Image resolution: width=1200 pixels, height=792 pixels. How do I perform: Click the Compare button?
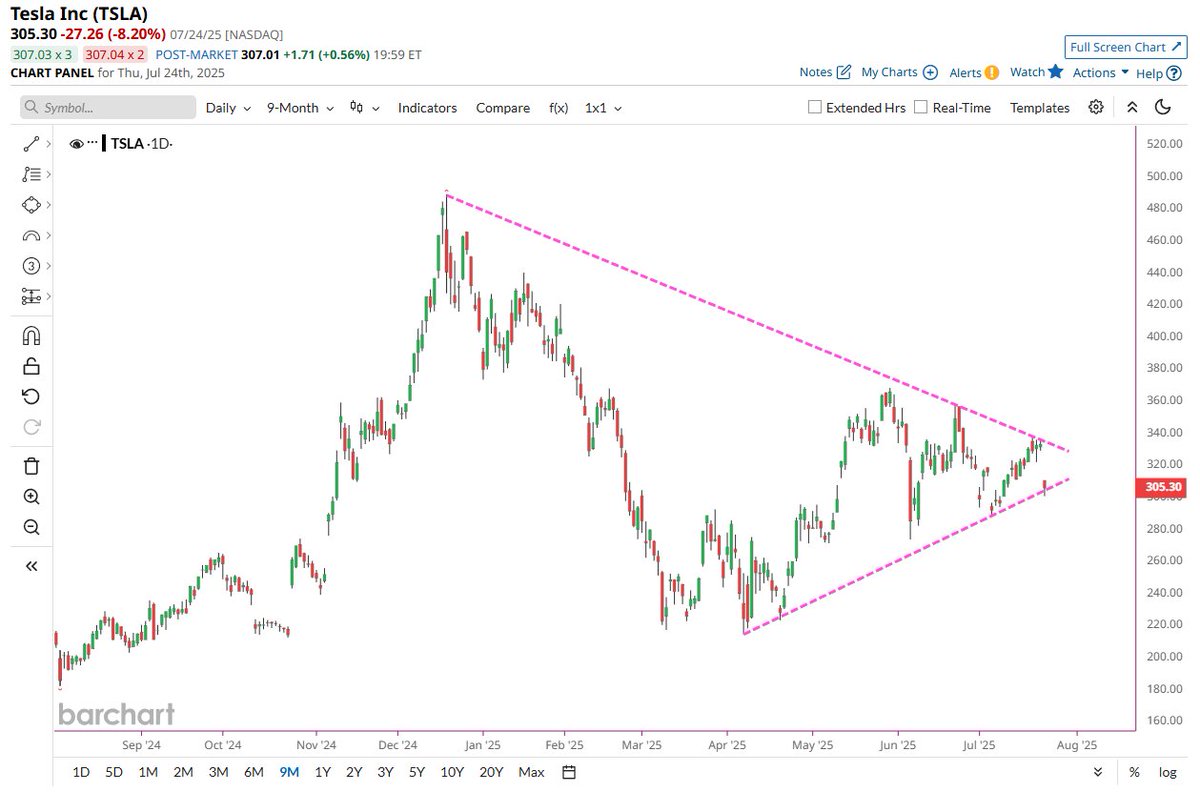503,107
